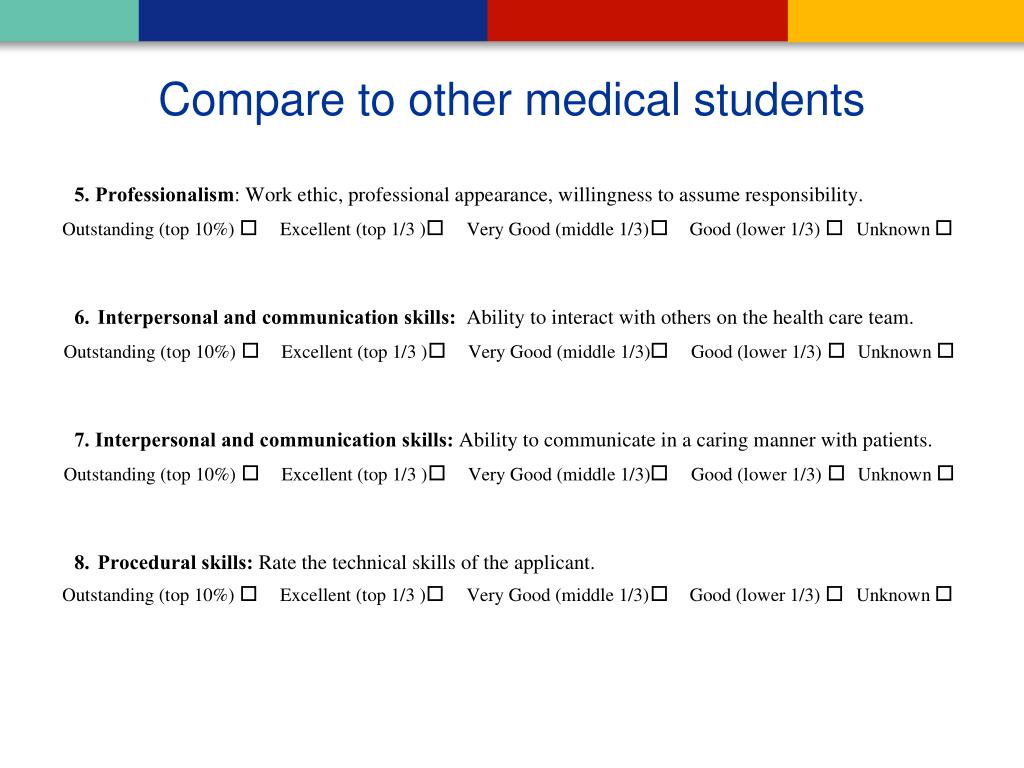Check Outstanding box under Professionalism
This screenshot has width=1024, height=768.
pyautogui.click(x=249, y=228)
